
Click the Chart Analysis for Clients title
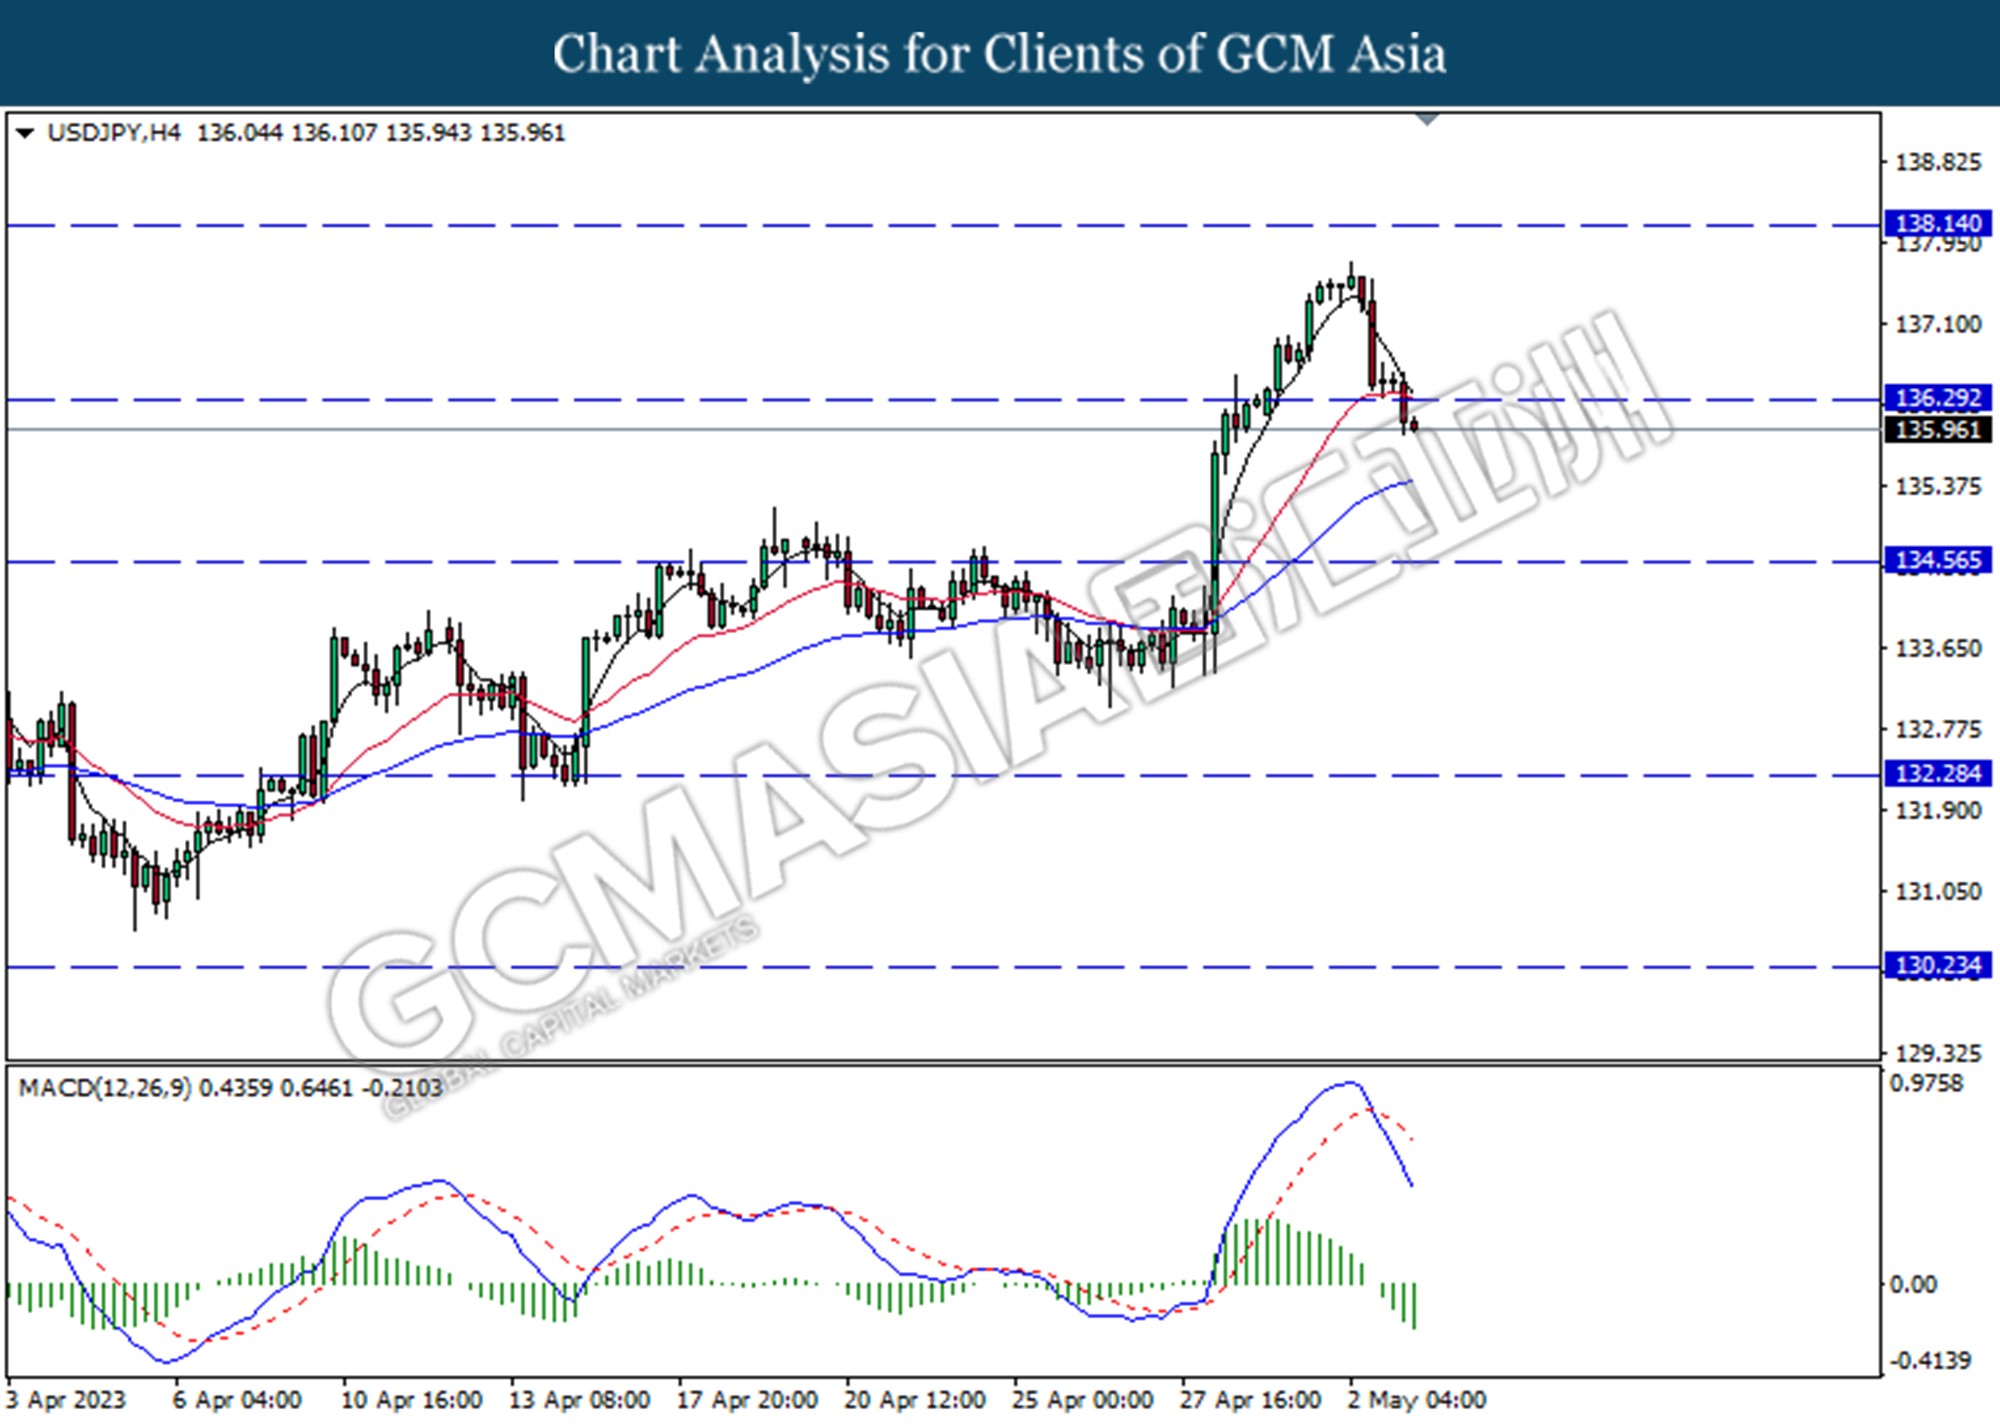pos(999,53)
